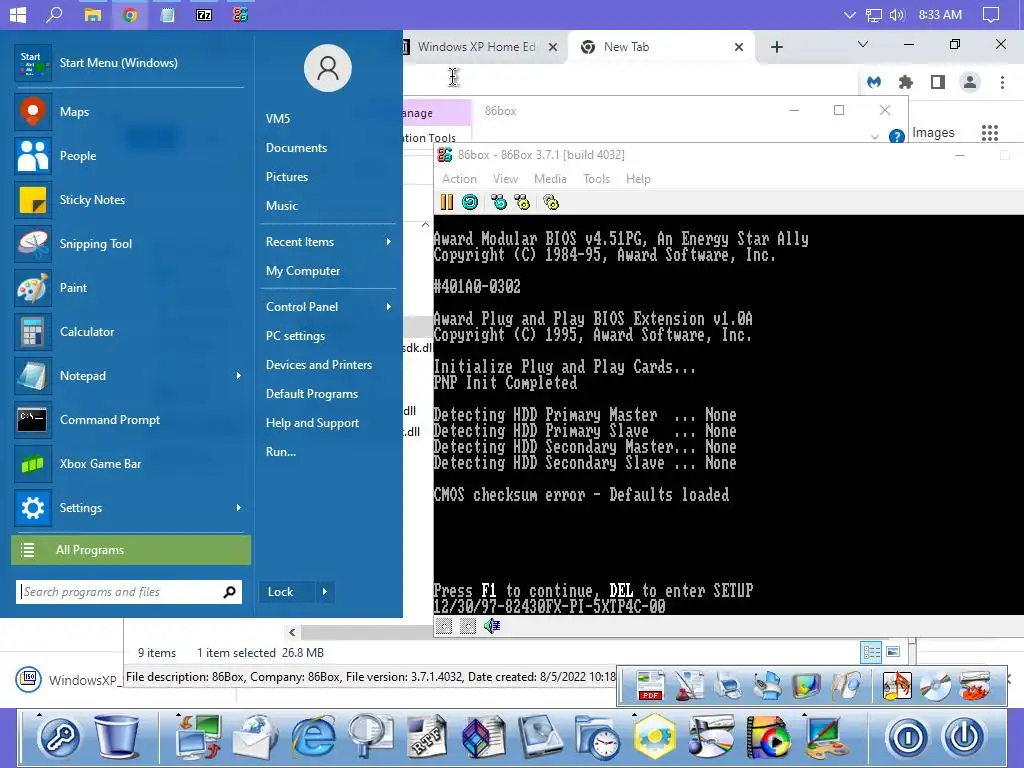Switch to Windows XP Home Ed Chrome tab
The image size is (1024, 768).
(477, 47)
